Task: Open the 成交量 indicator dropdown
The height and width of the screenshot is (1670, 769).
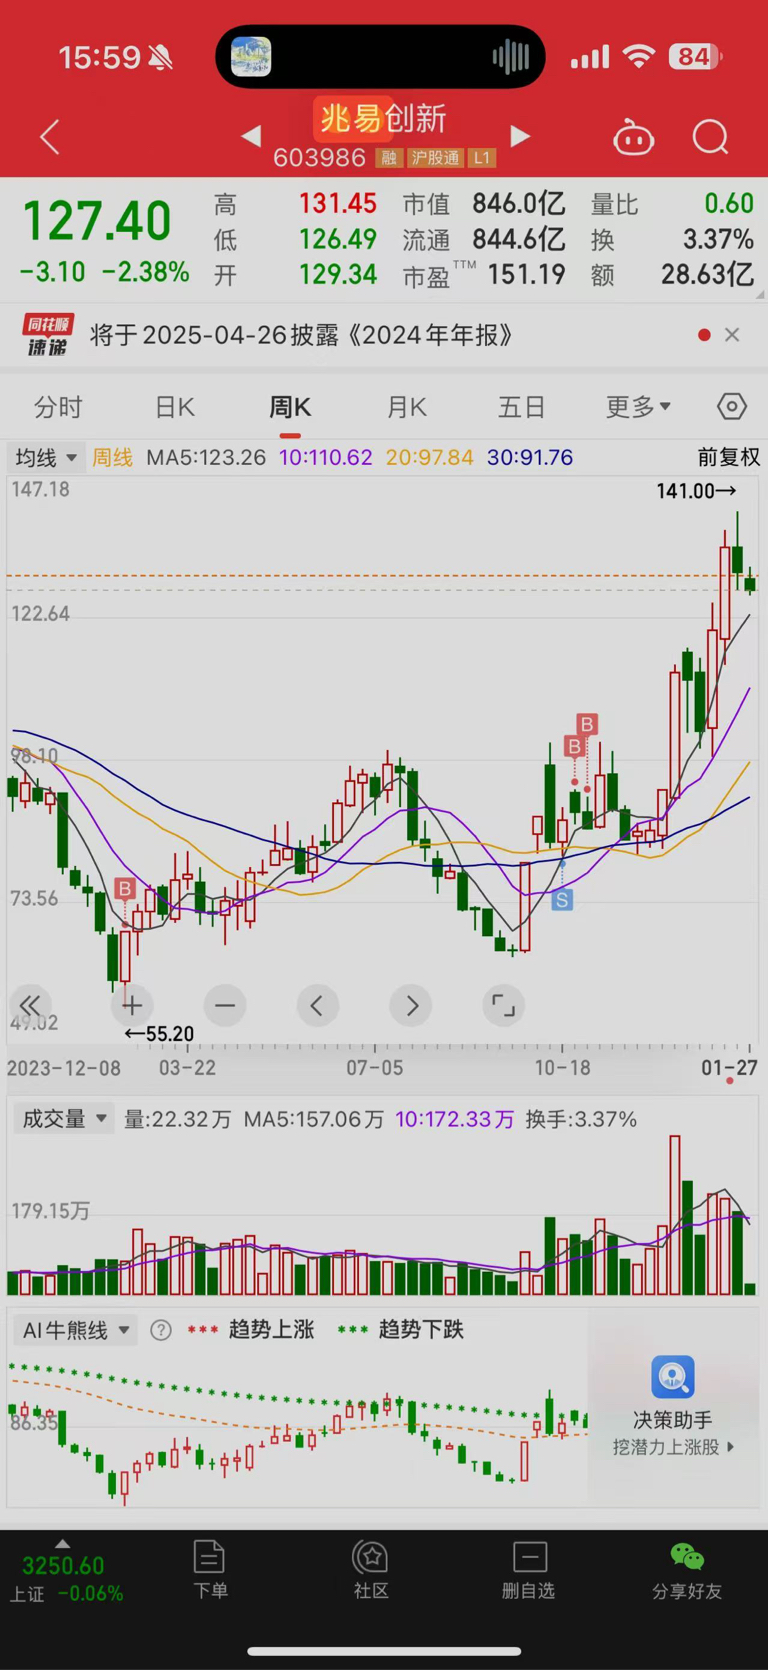Action: pyautogui.click(x=63, y=1119)
